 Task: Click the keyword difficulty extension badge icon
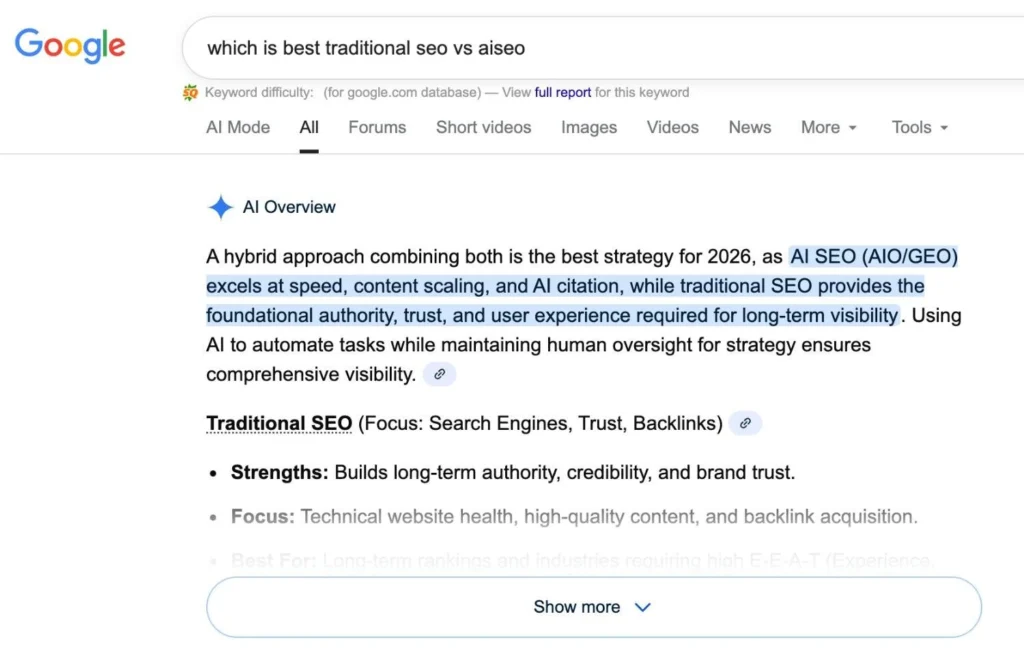(190, 92)
